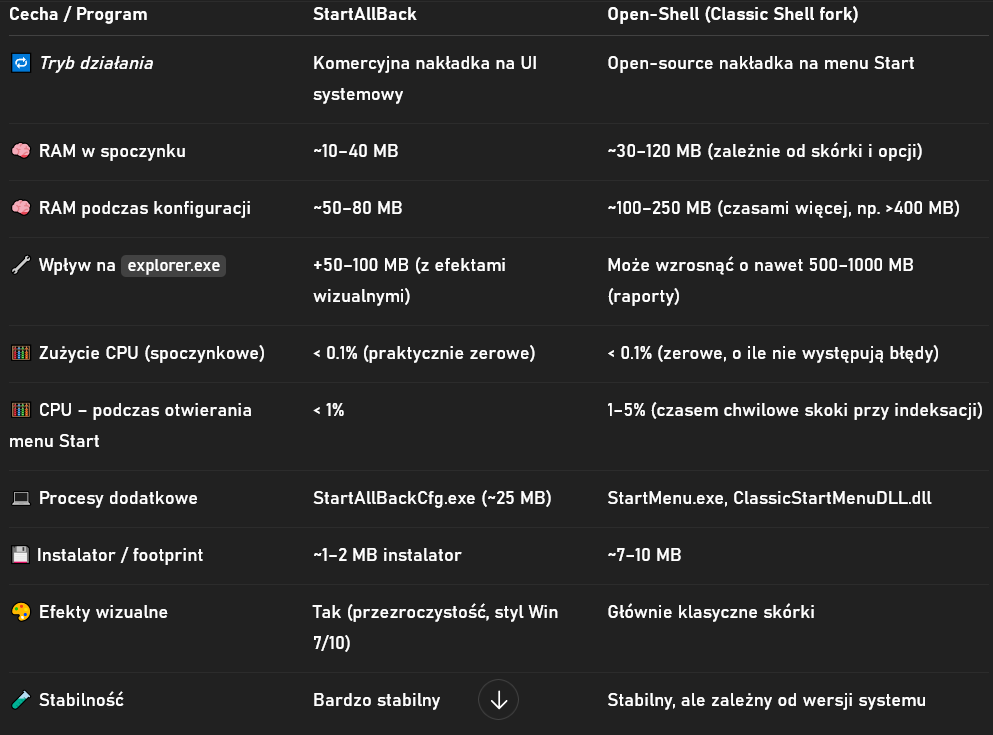Click the StartAllBack column header
This screenshot has width=993, height=735.
(364, 15)
